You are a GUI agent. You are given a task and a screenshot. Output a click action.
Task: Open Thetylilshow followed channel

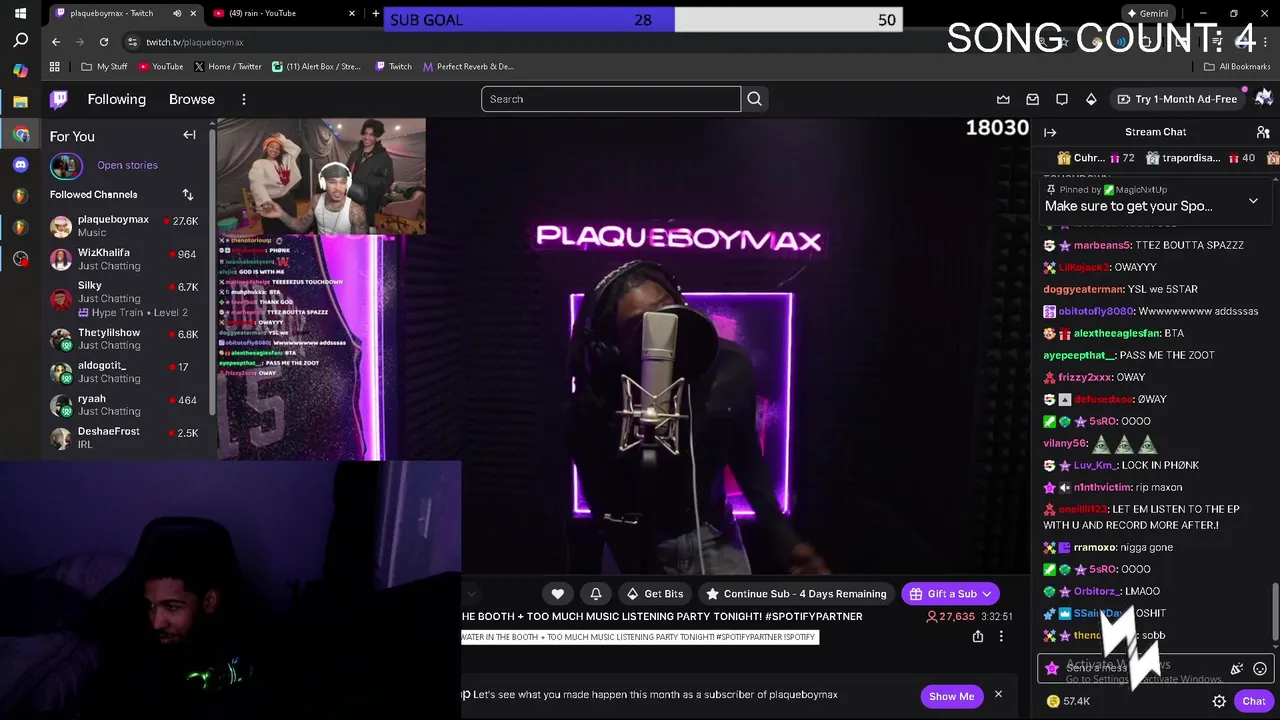[125, 339]
